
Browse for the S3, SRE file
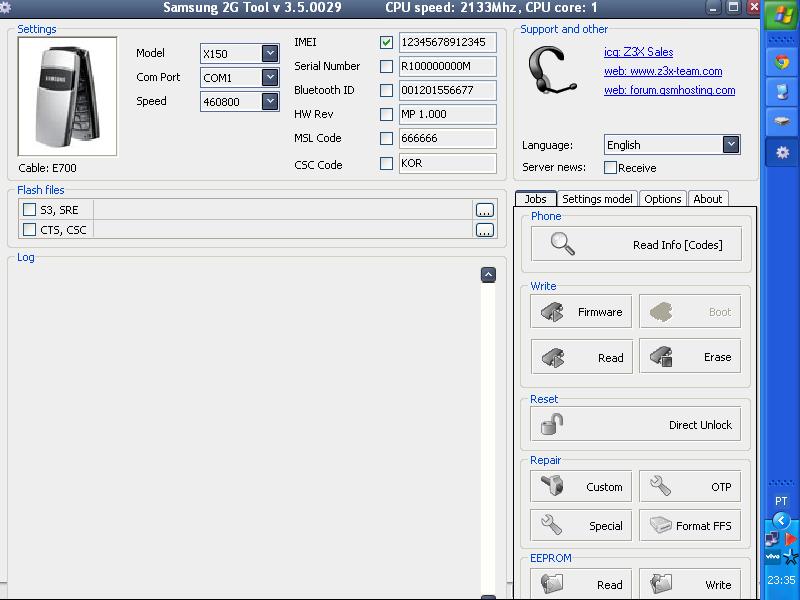click(x=485, y=210)
